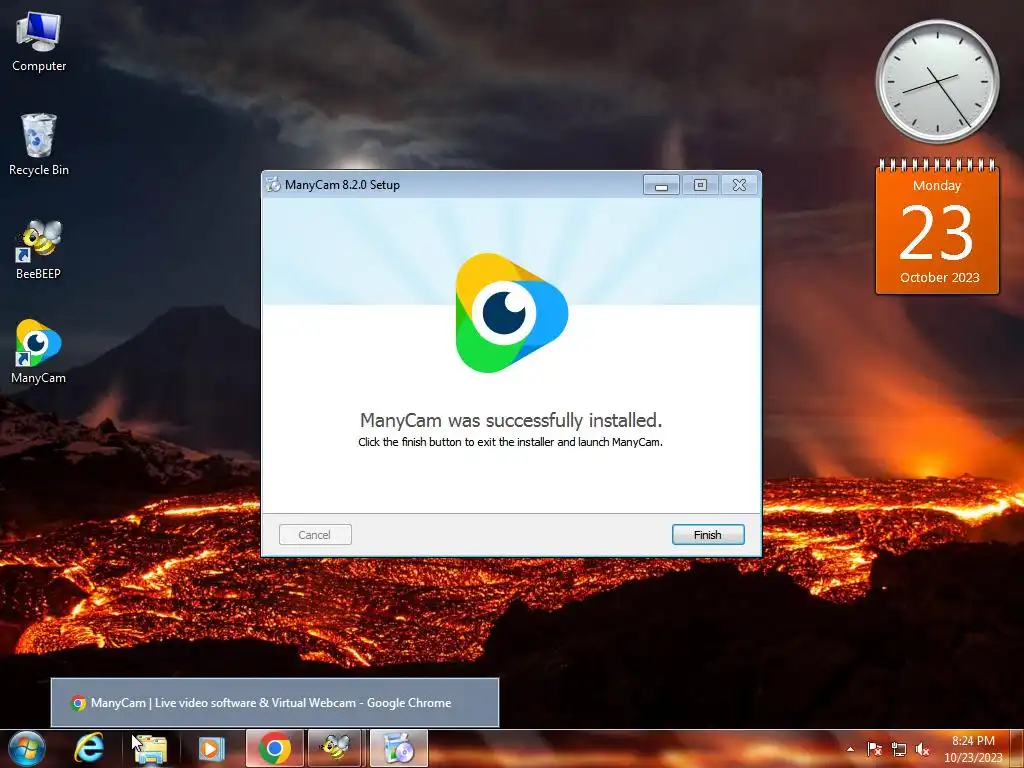Select the Recycle Bin desktop icon
Screen dimensions: 1024x768
click(x=39, y=145)
